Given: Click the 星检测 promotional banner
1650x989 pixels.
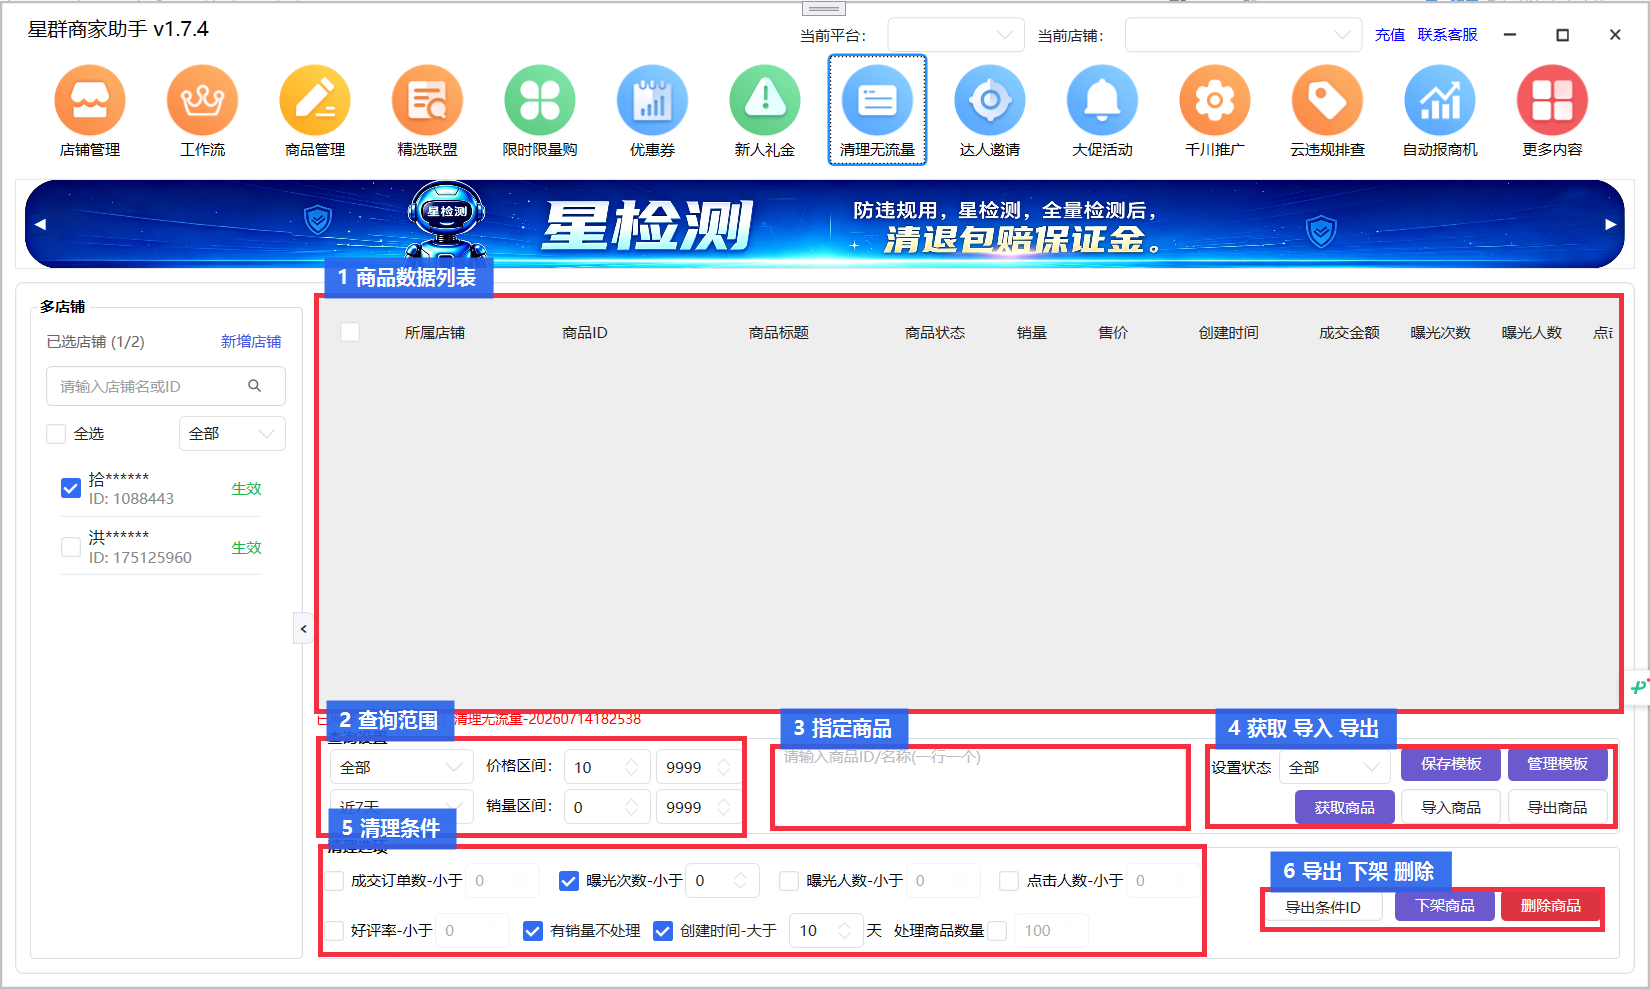Looking at the screenshot, I should [824, 224].
